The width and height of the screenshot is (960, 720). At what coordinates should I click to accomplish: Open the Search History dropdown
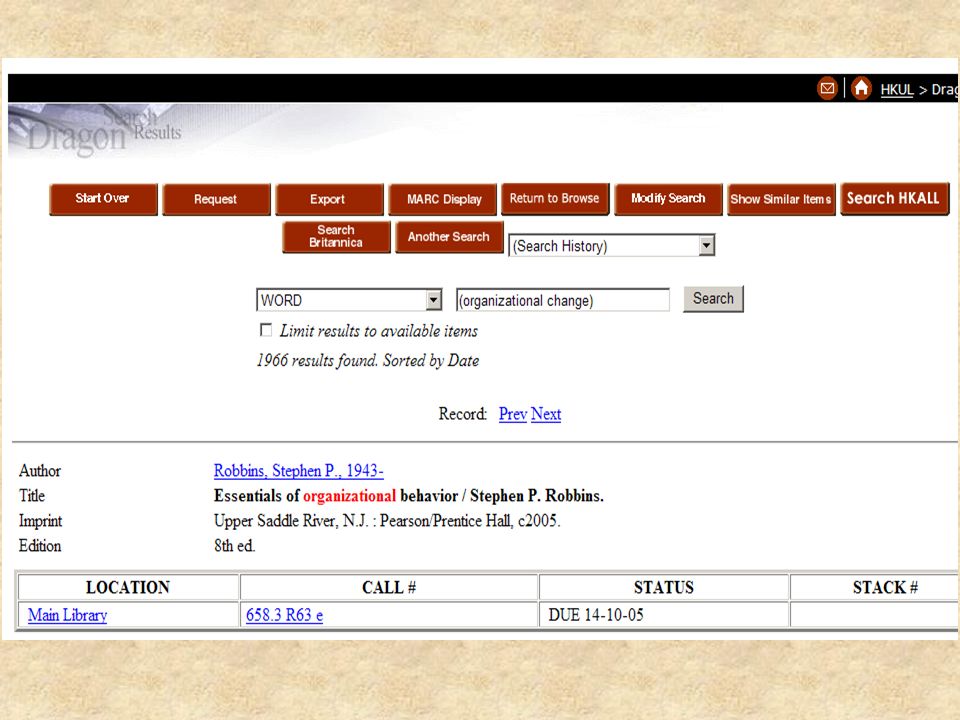coord(612,246)
